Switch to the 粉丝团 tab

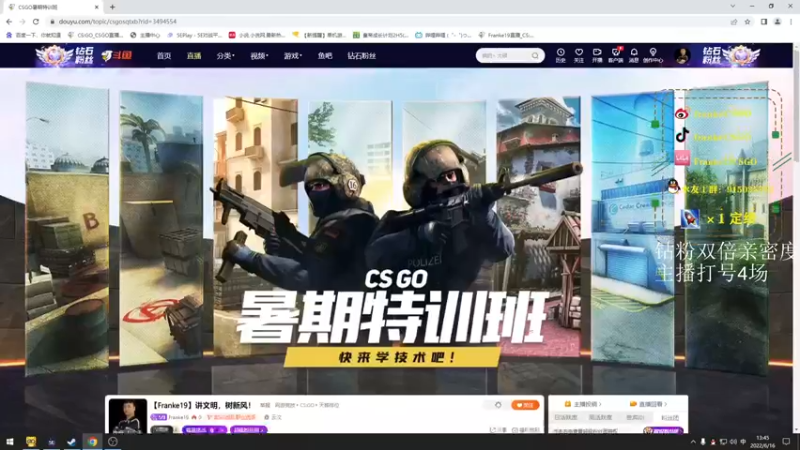pos(670,417)
